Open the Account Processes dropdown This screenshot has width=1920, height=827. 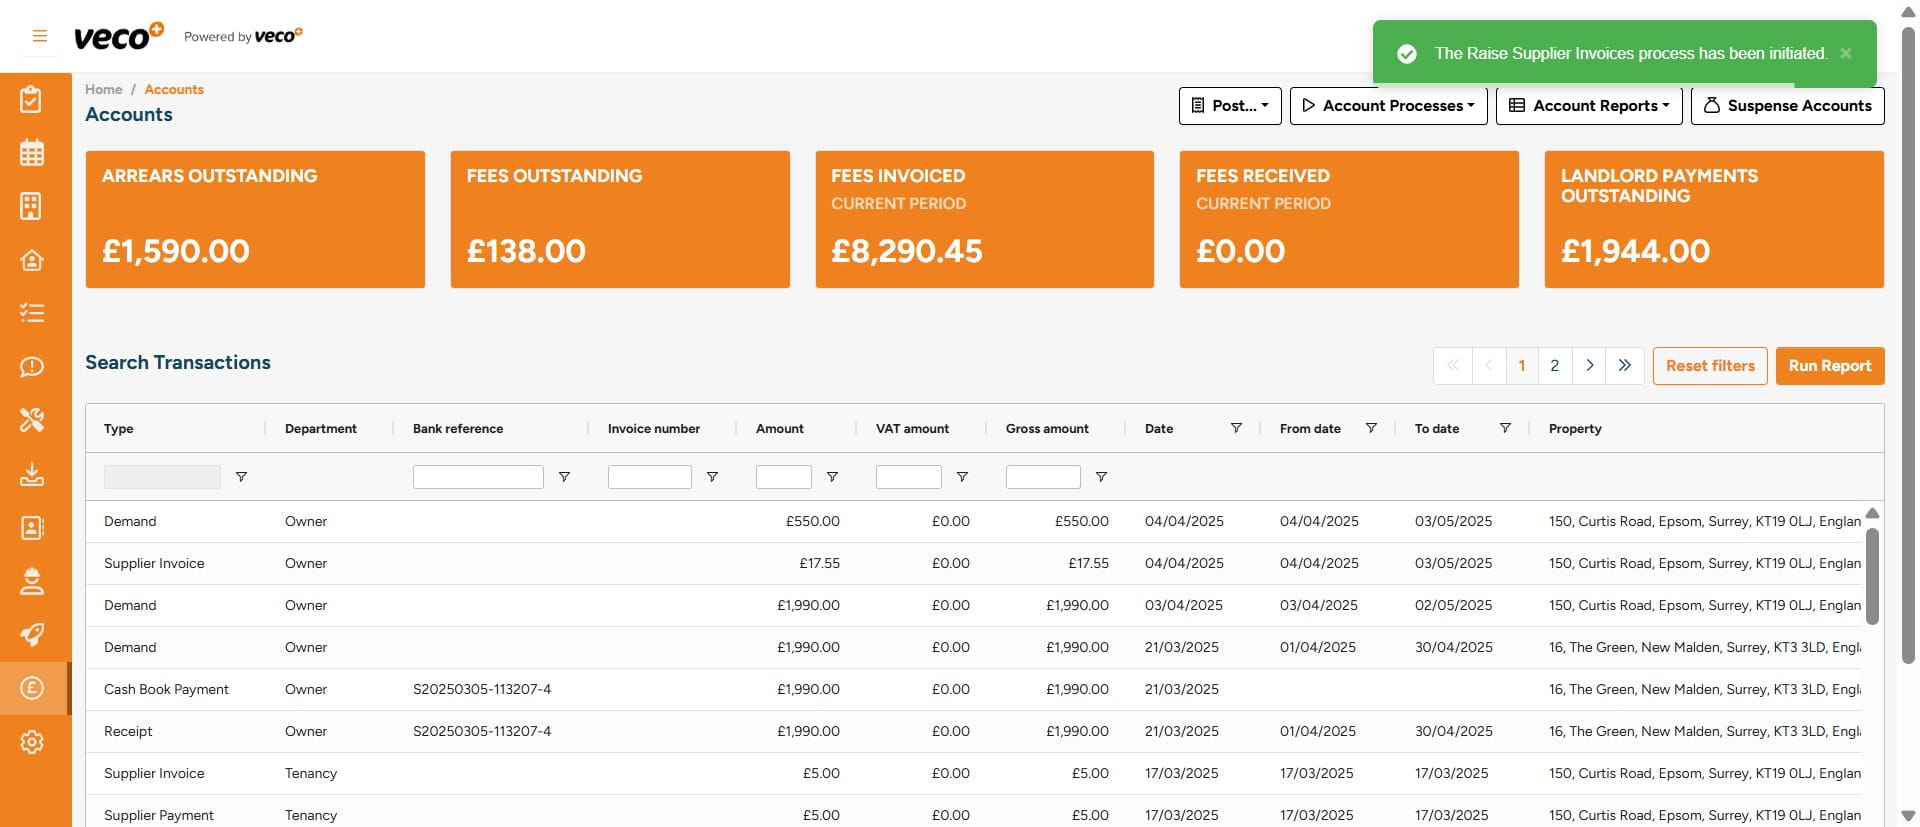(1388, 106)
